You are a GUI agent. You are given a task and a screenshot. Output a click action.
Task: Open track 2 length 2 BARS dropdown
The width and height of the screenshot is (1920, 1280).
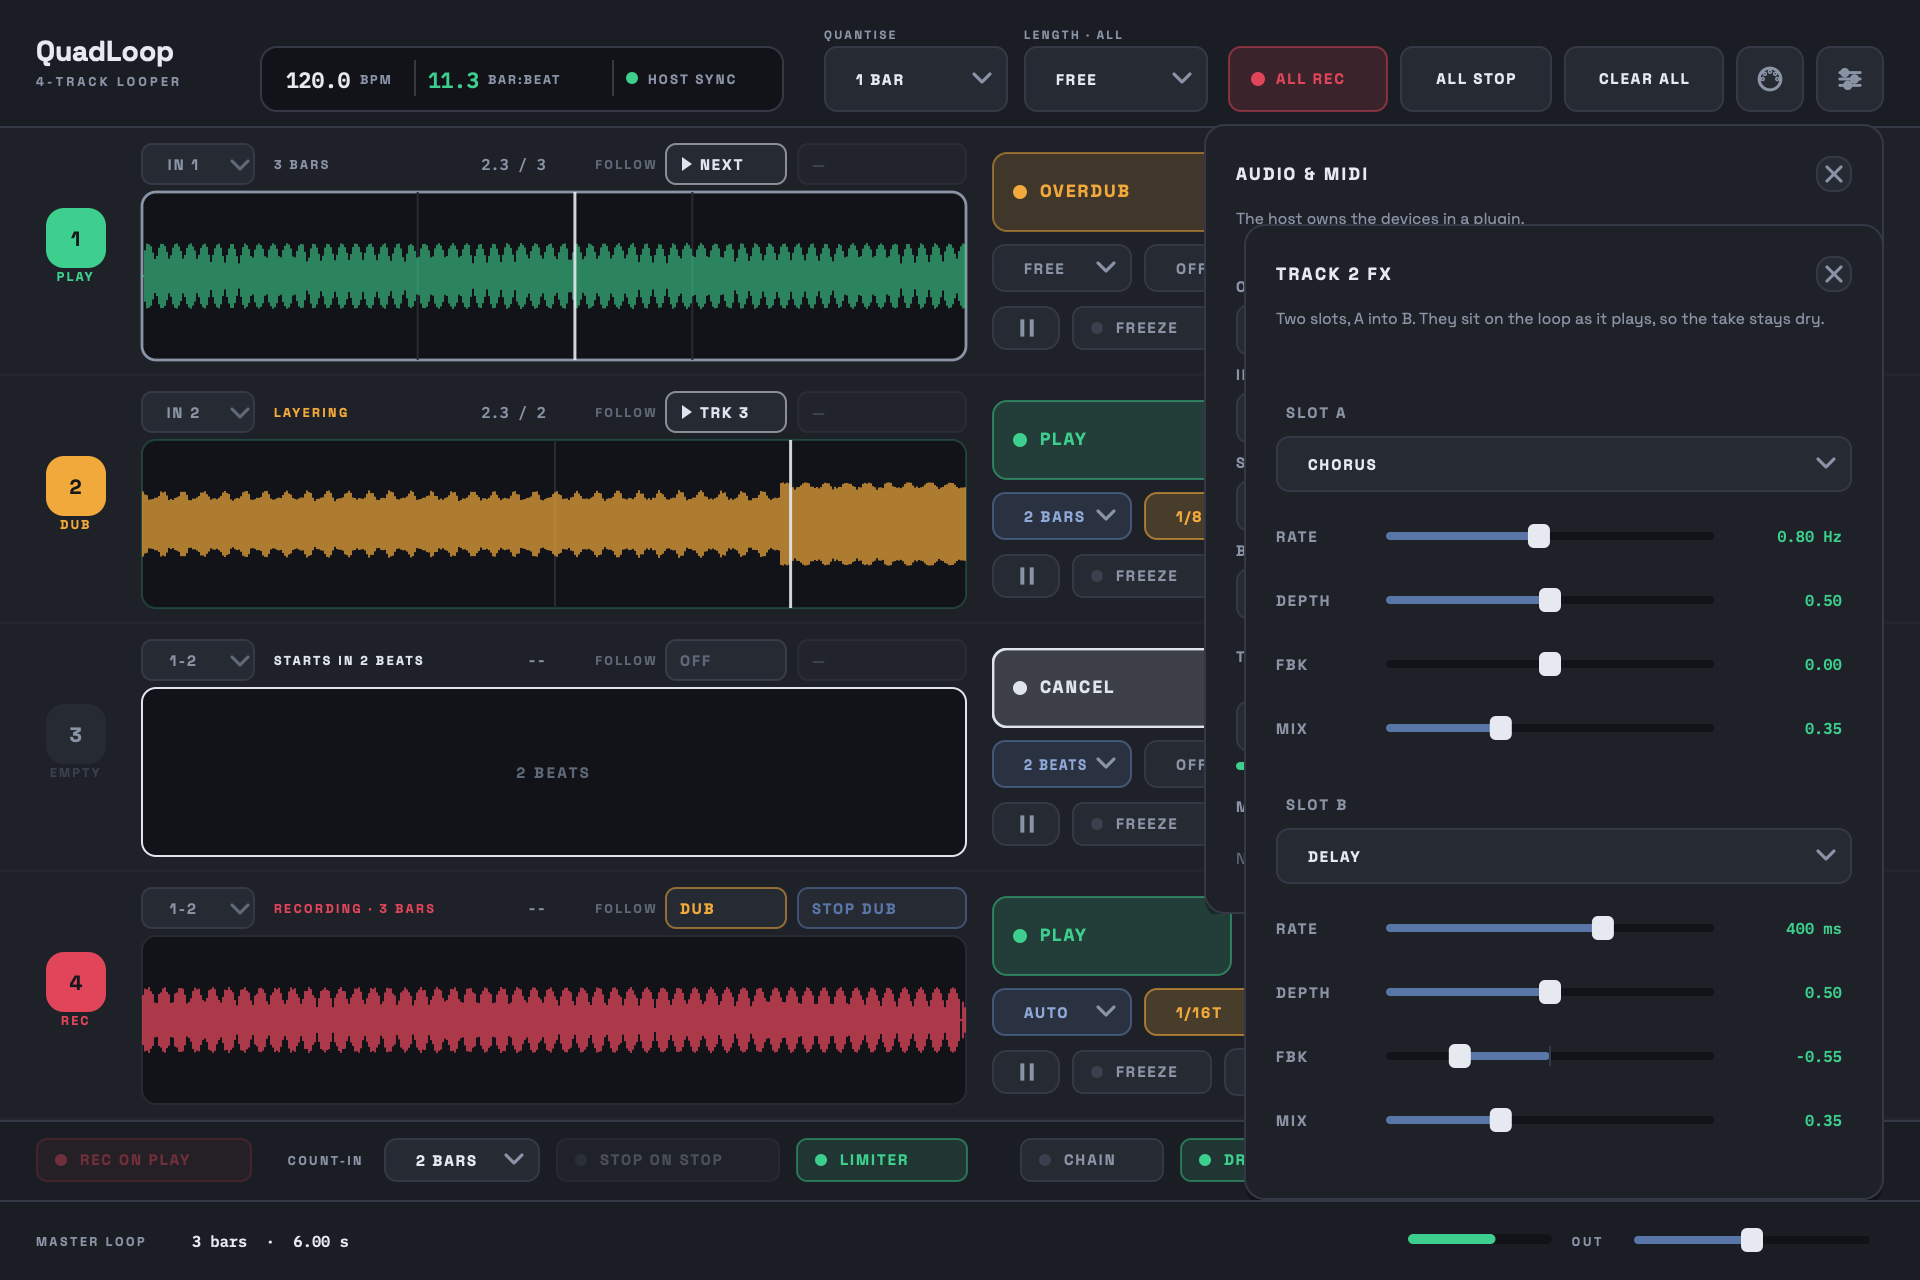coord(1061,516)
